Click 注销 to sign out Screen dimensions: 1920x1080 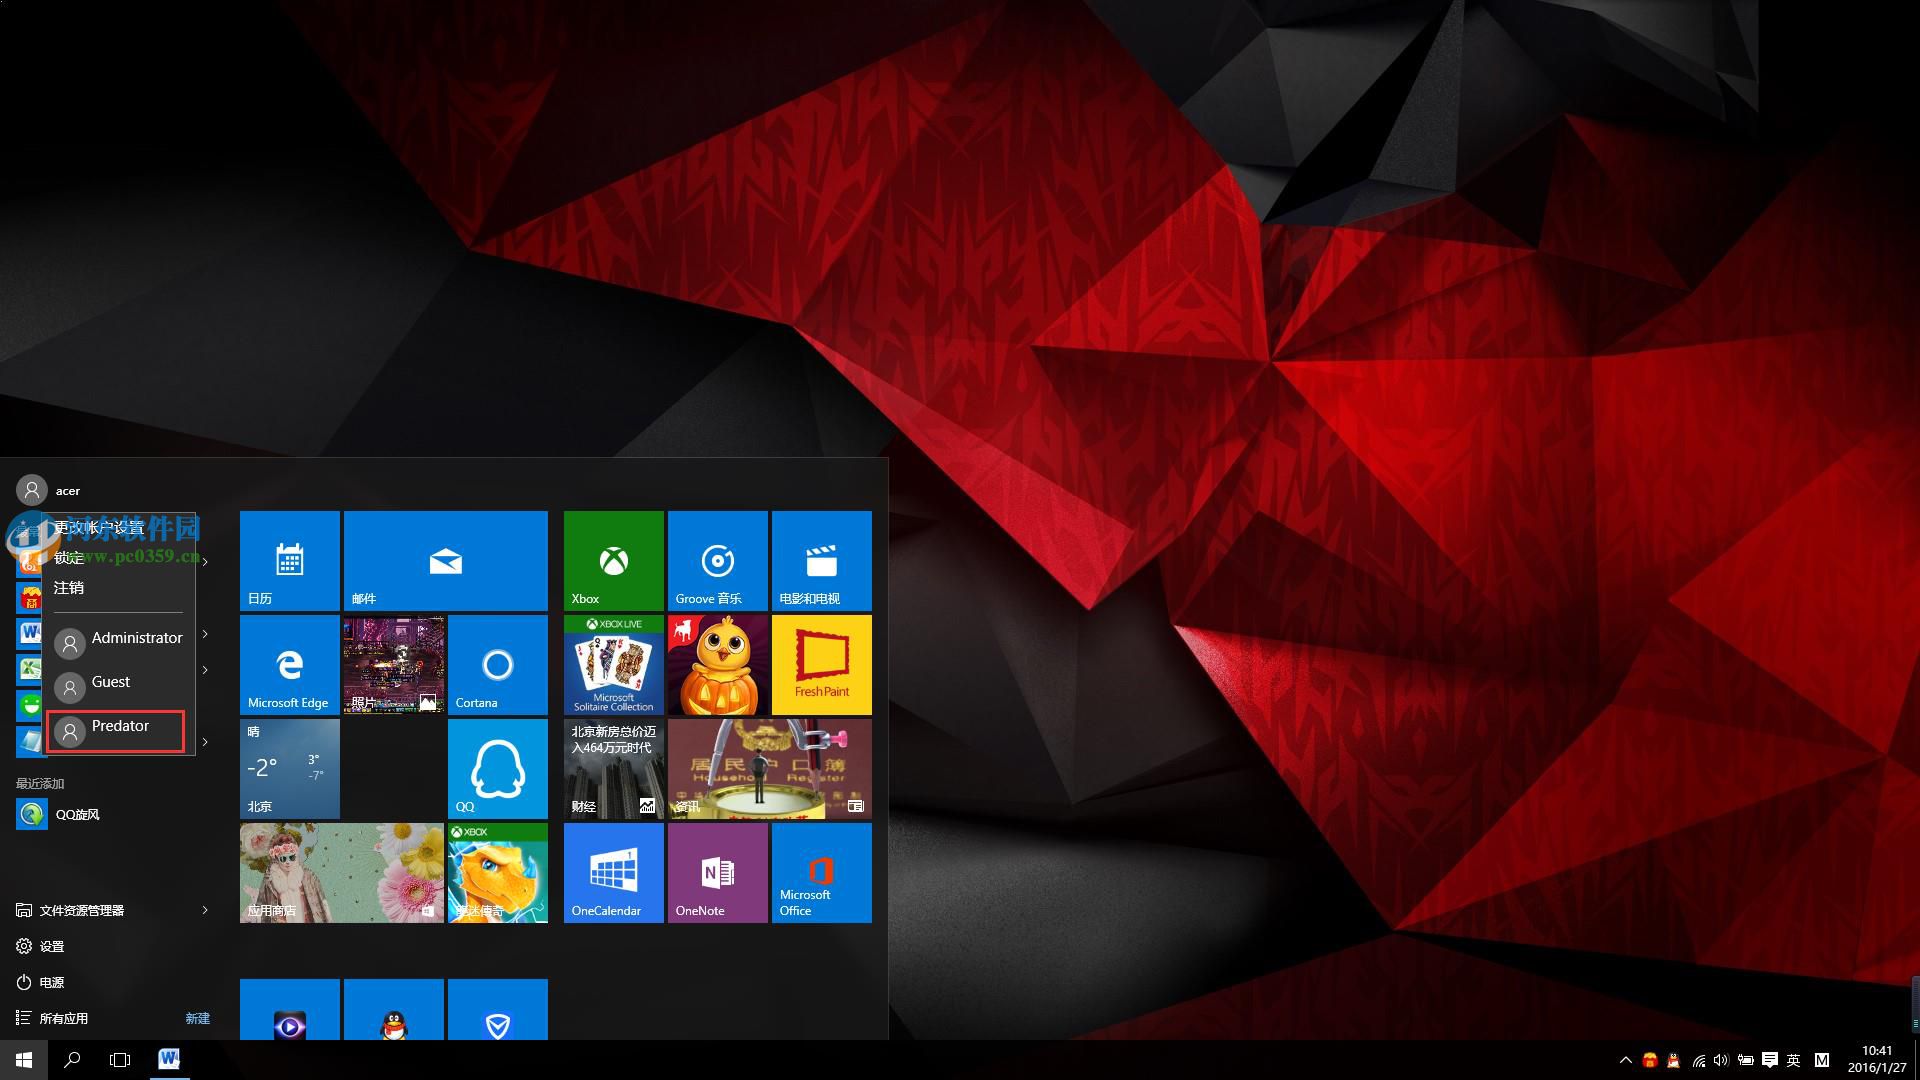69,588
